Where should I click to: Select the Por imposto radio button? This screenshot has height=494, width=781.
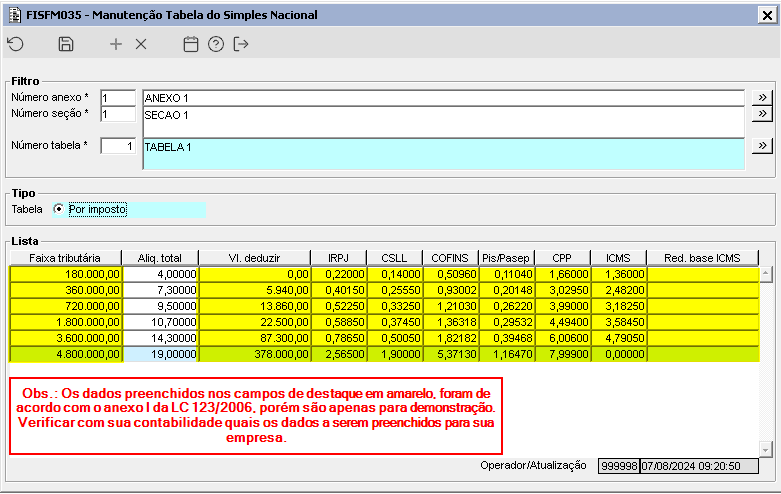pyautogui.click(x=59, y=209)
